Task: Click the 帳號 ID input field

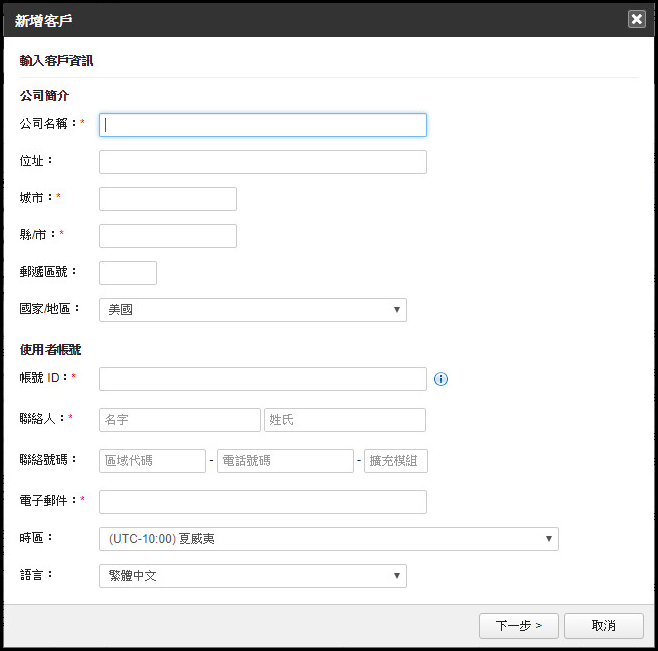Action: pos(263,379)
